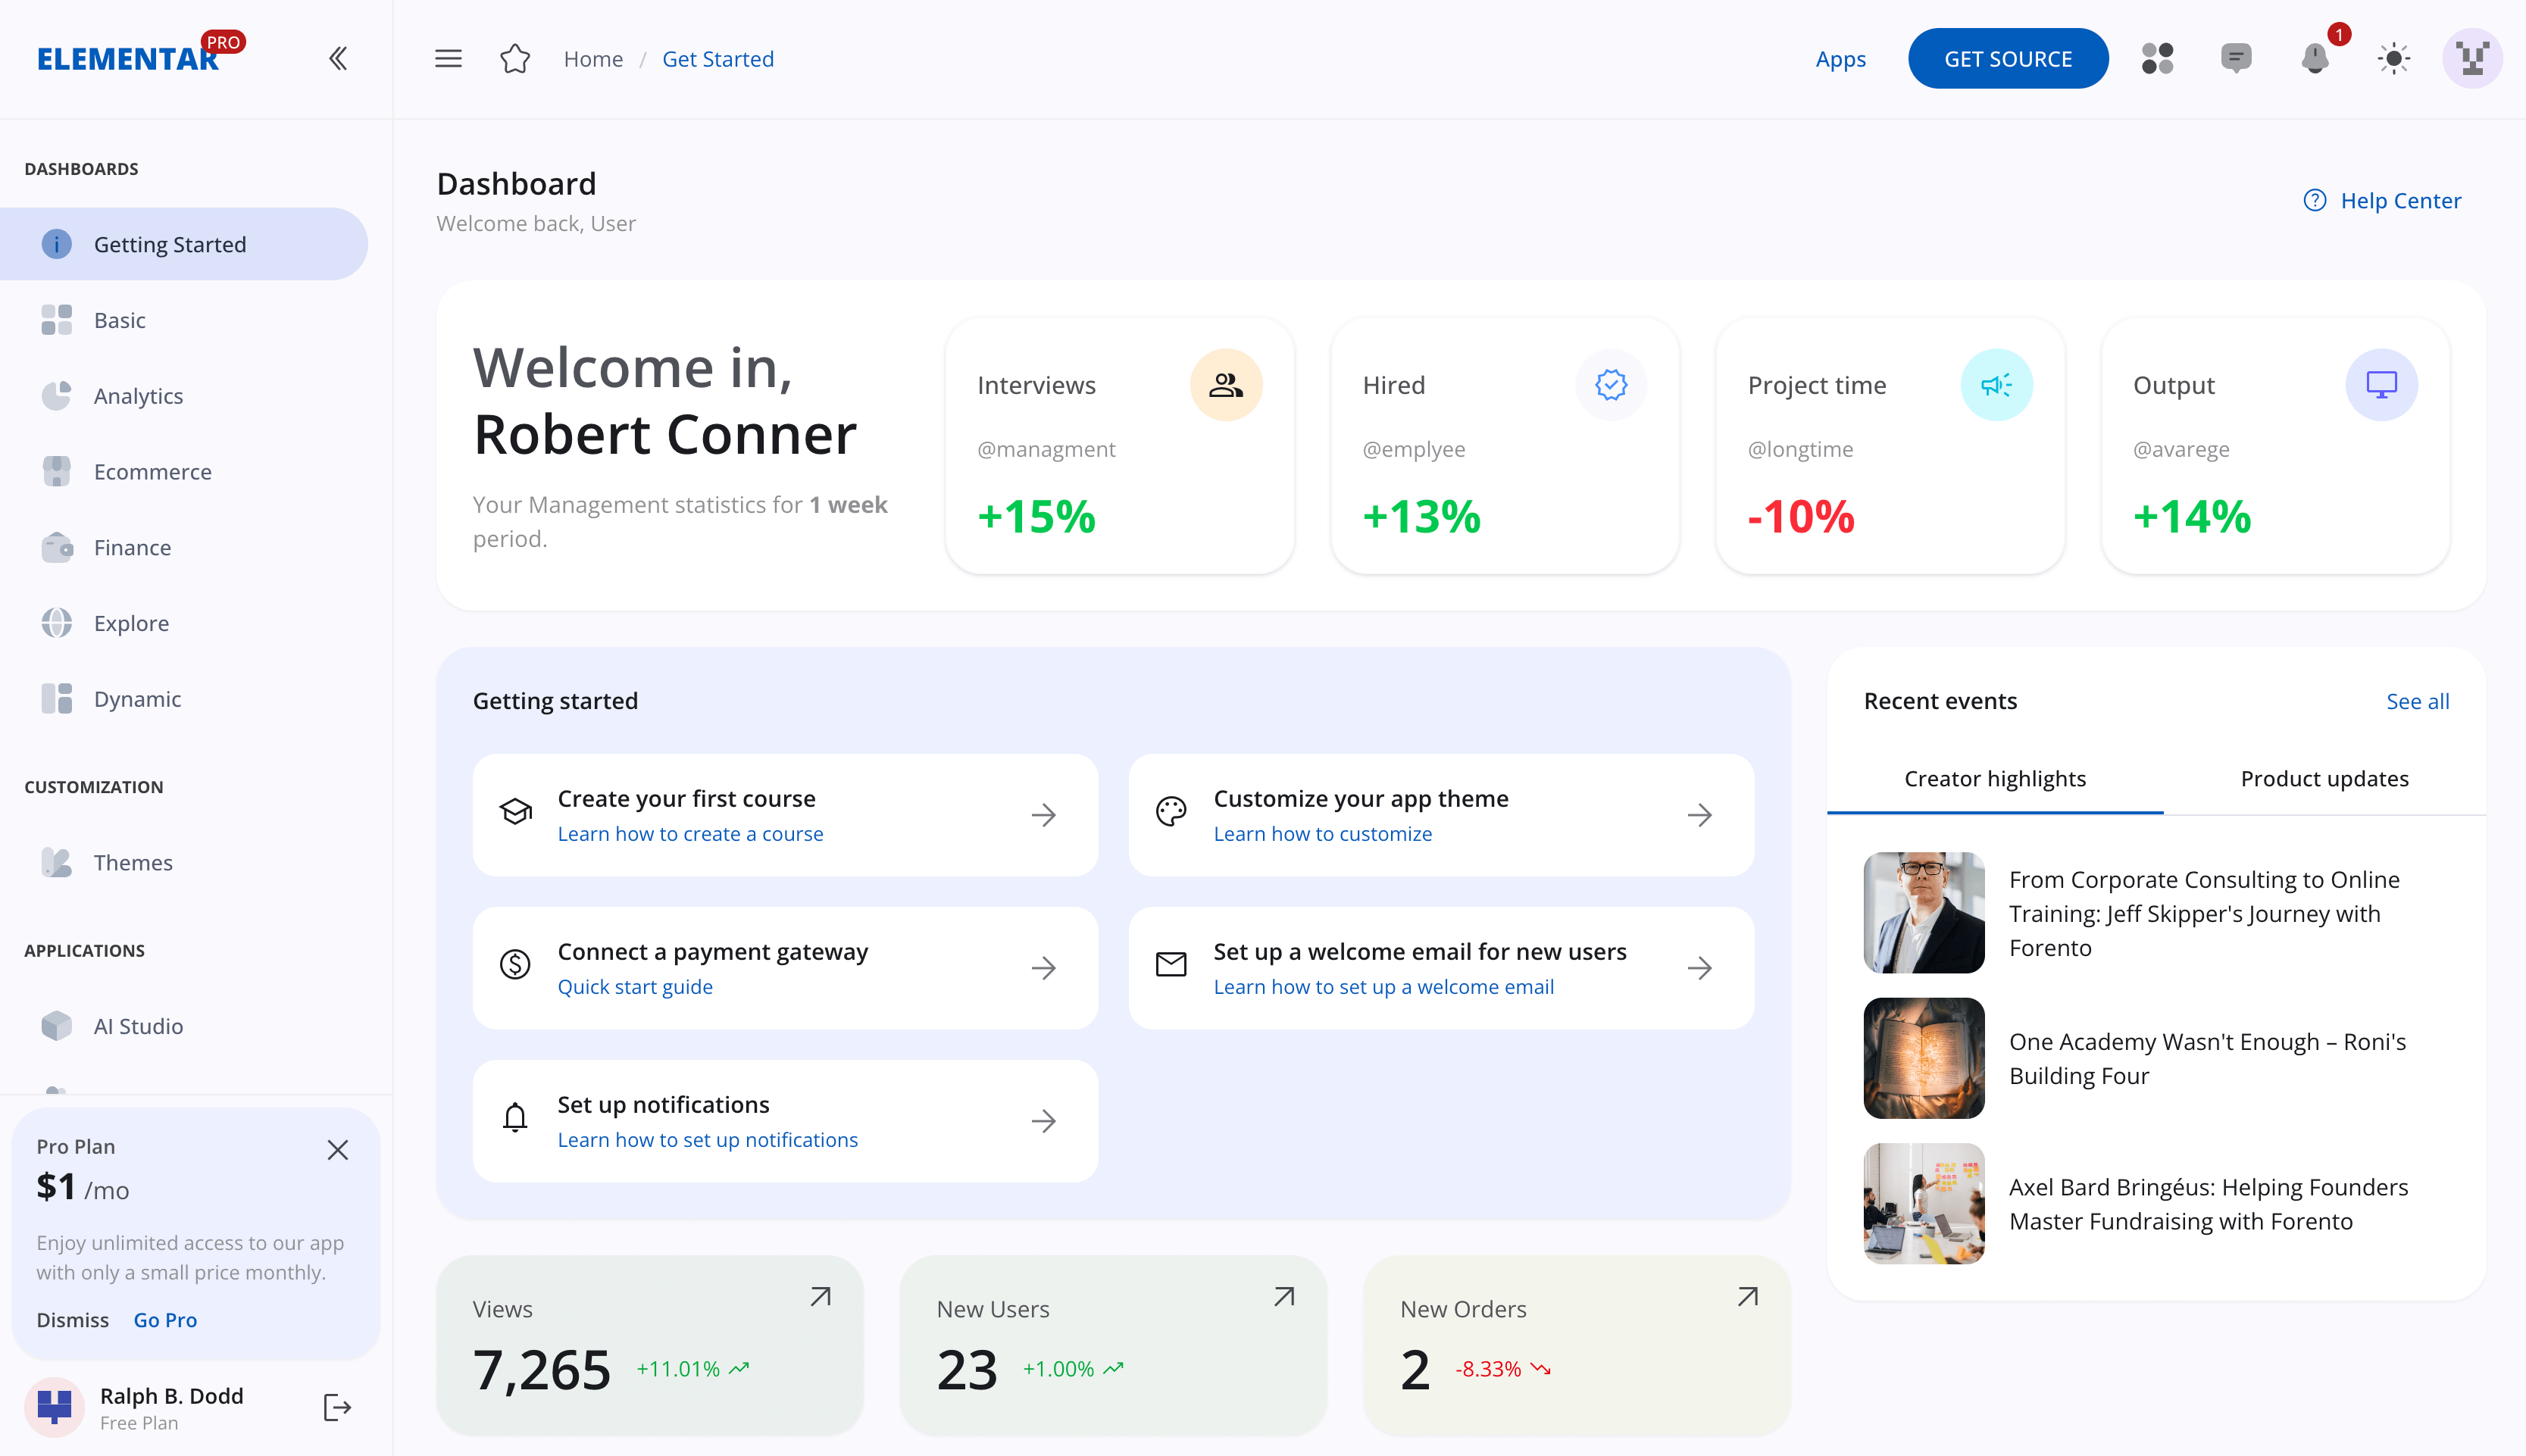2526x1456 pixels.
Task: Select the Creator highlights tab
Action: tap(1994, 778)
